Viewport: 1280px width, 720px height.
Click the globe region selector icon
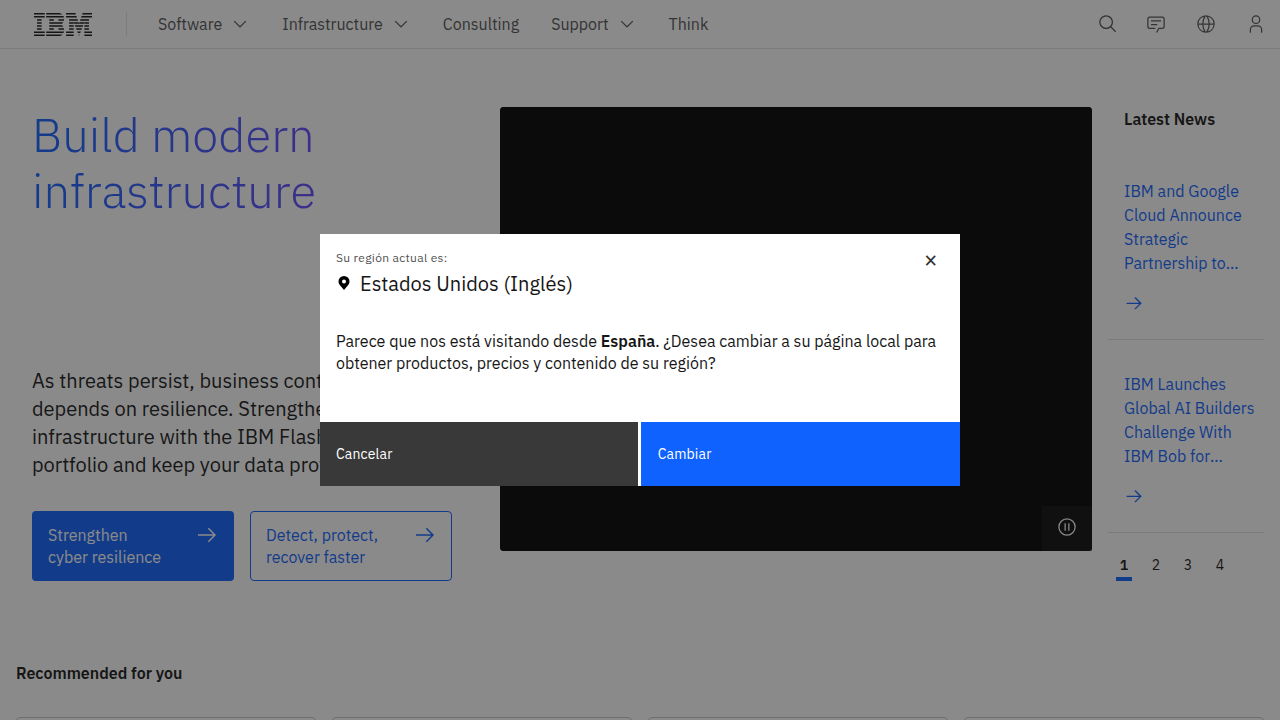1206,24
